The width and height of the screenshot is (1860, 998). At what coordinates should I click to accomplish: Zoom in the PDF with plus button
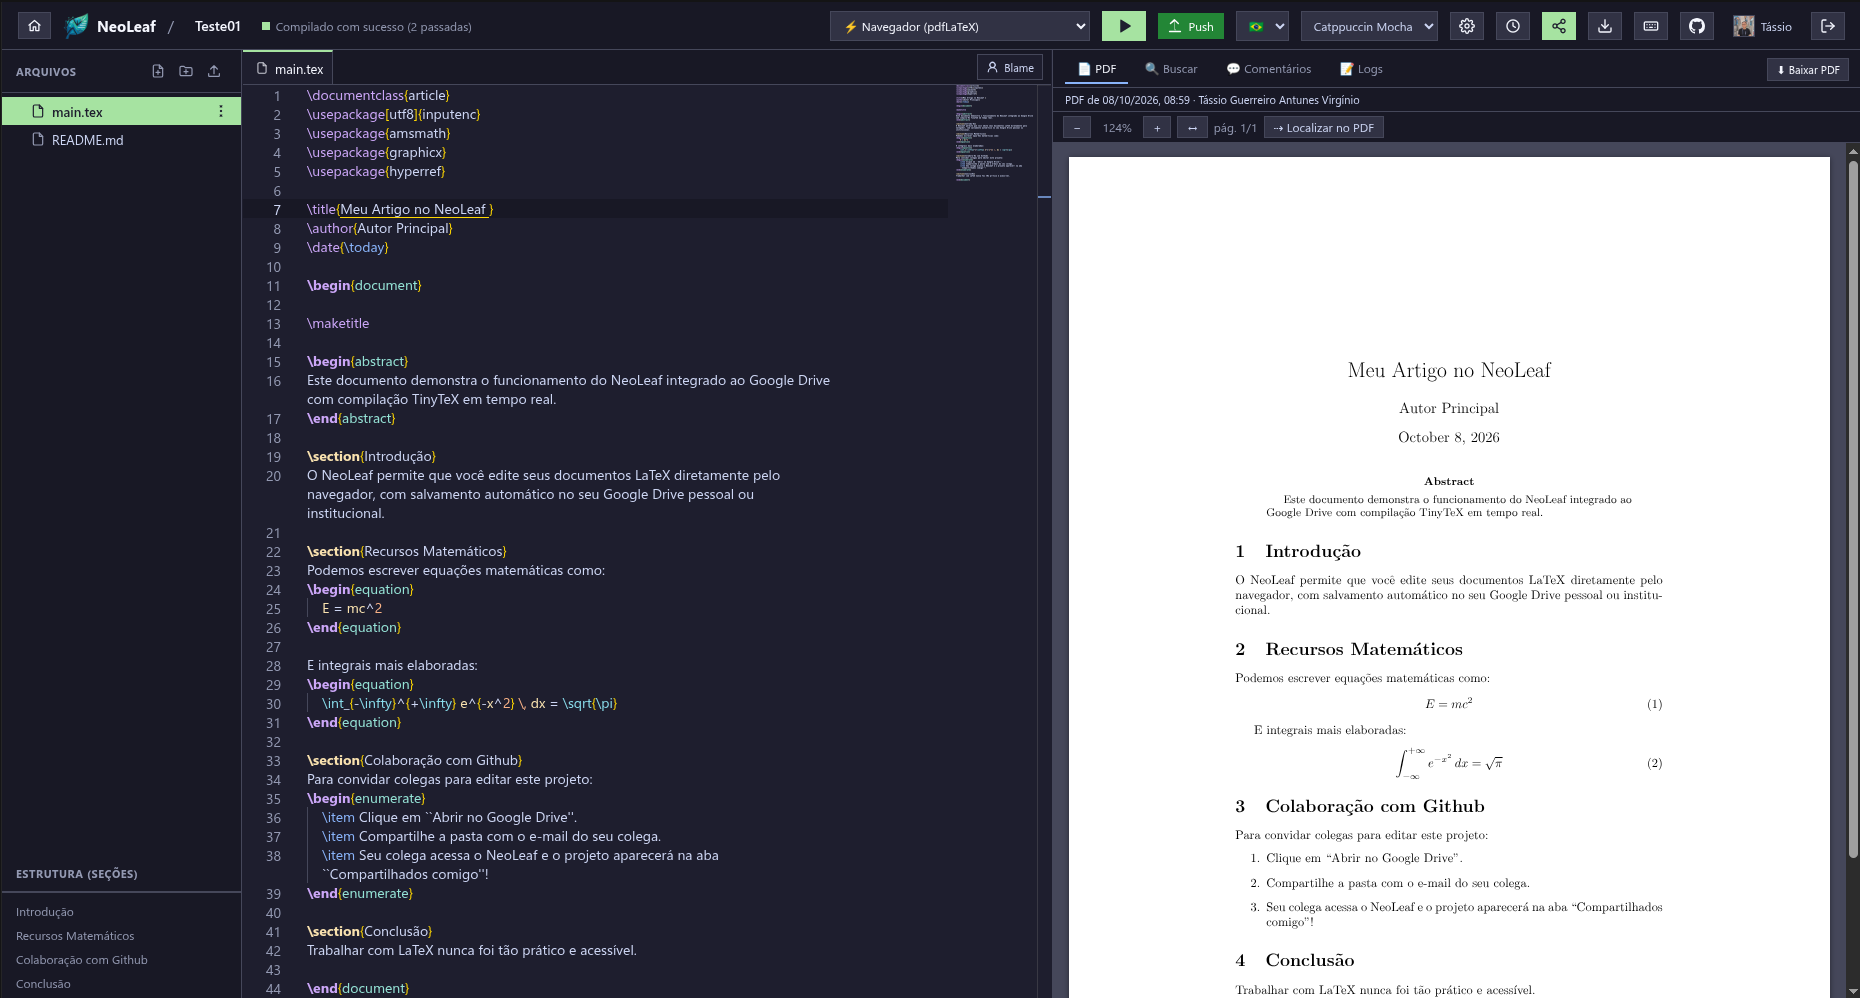tap(1157, 128)
